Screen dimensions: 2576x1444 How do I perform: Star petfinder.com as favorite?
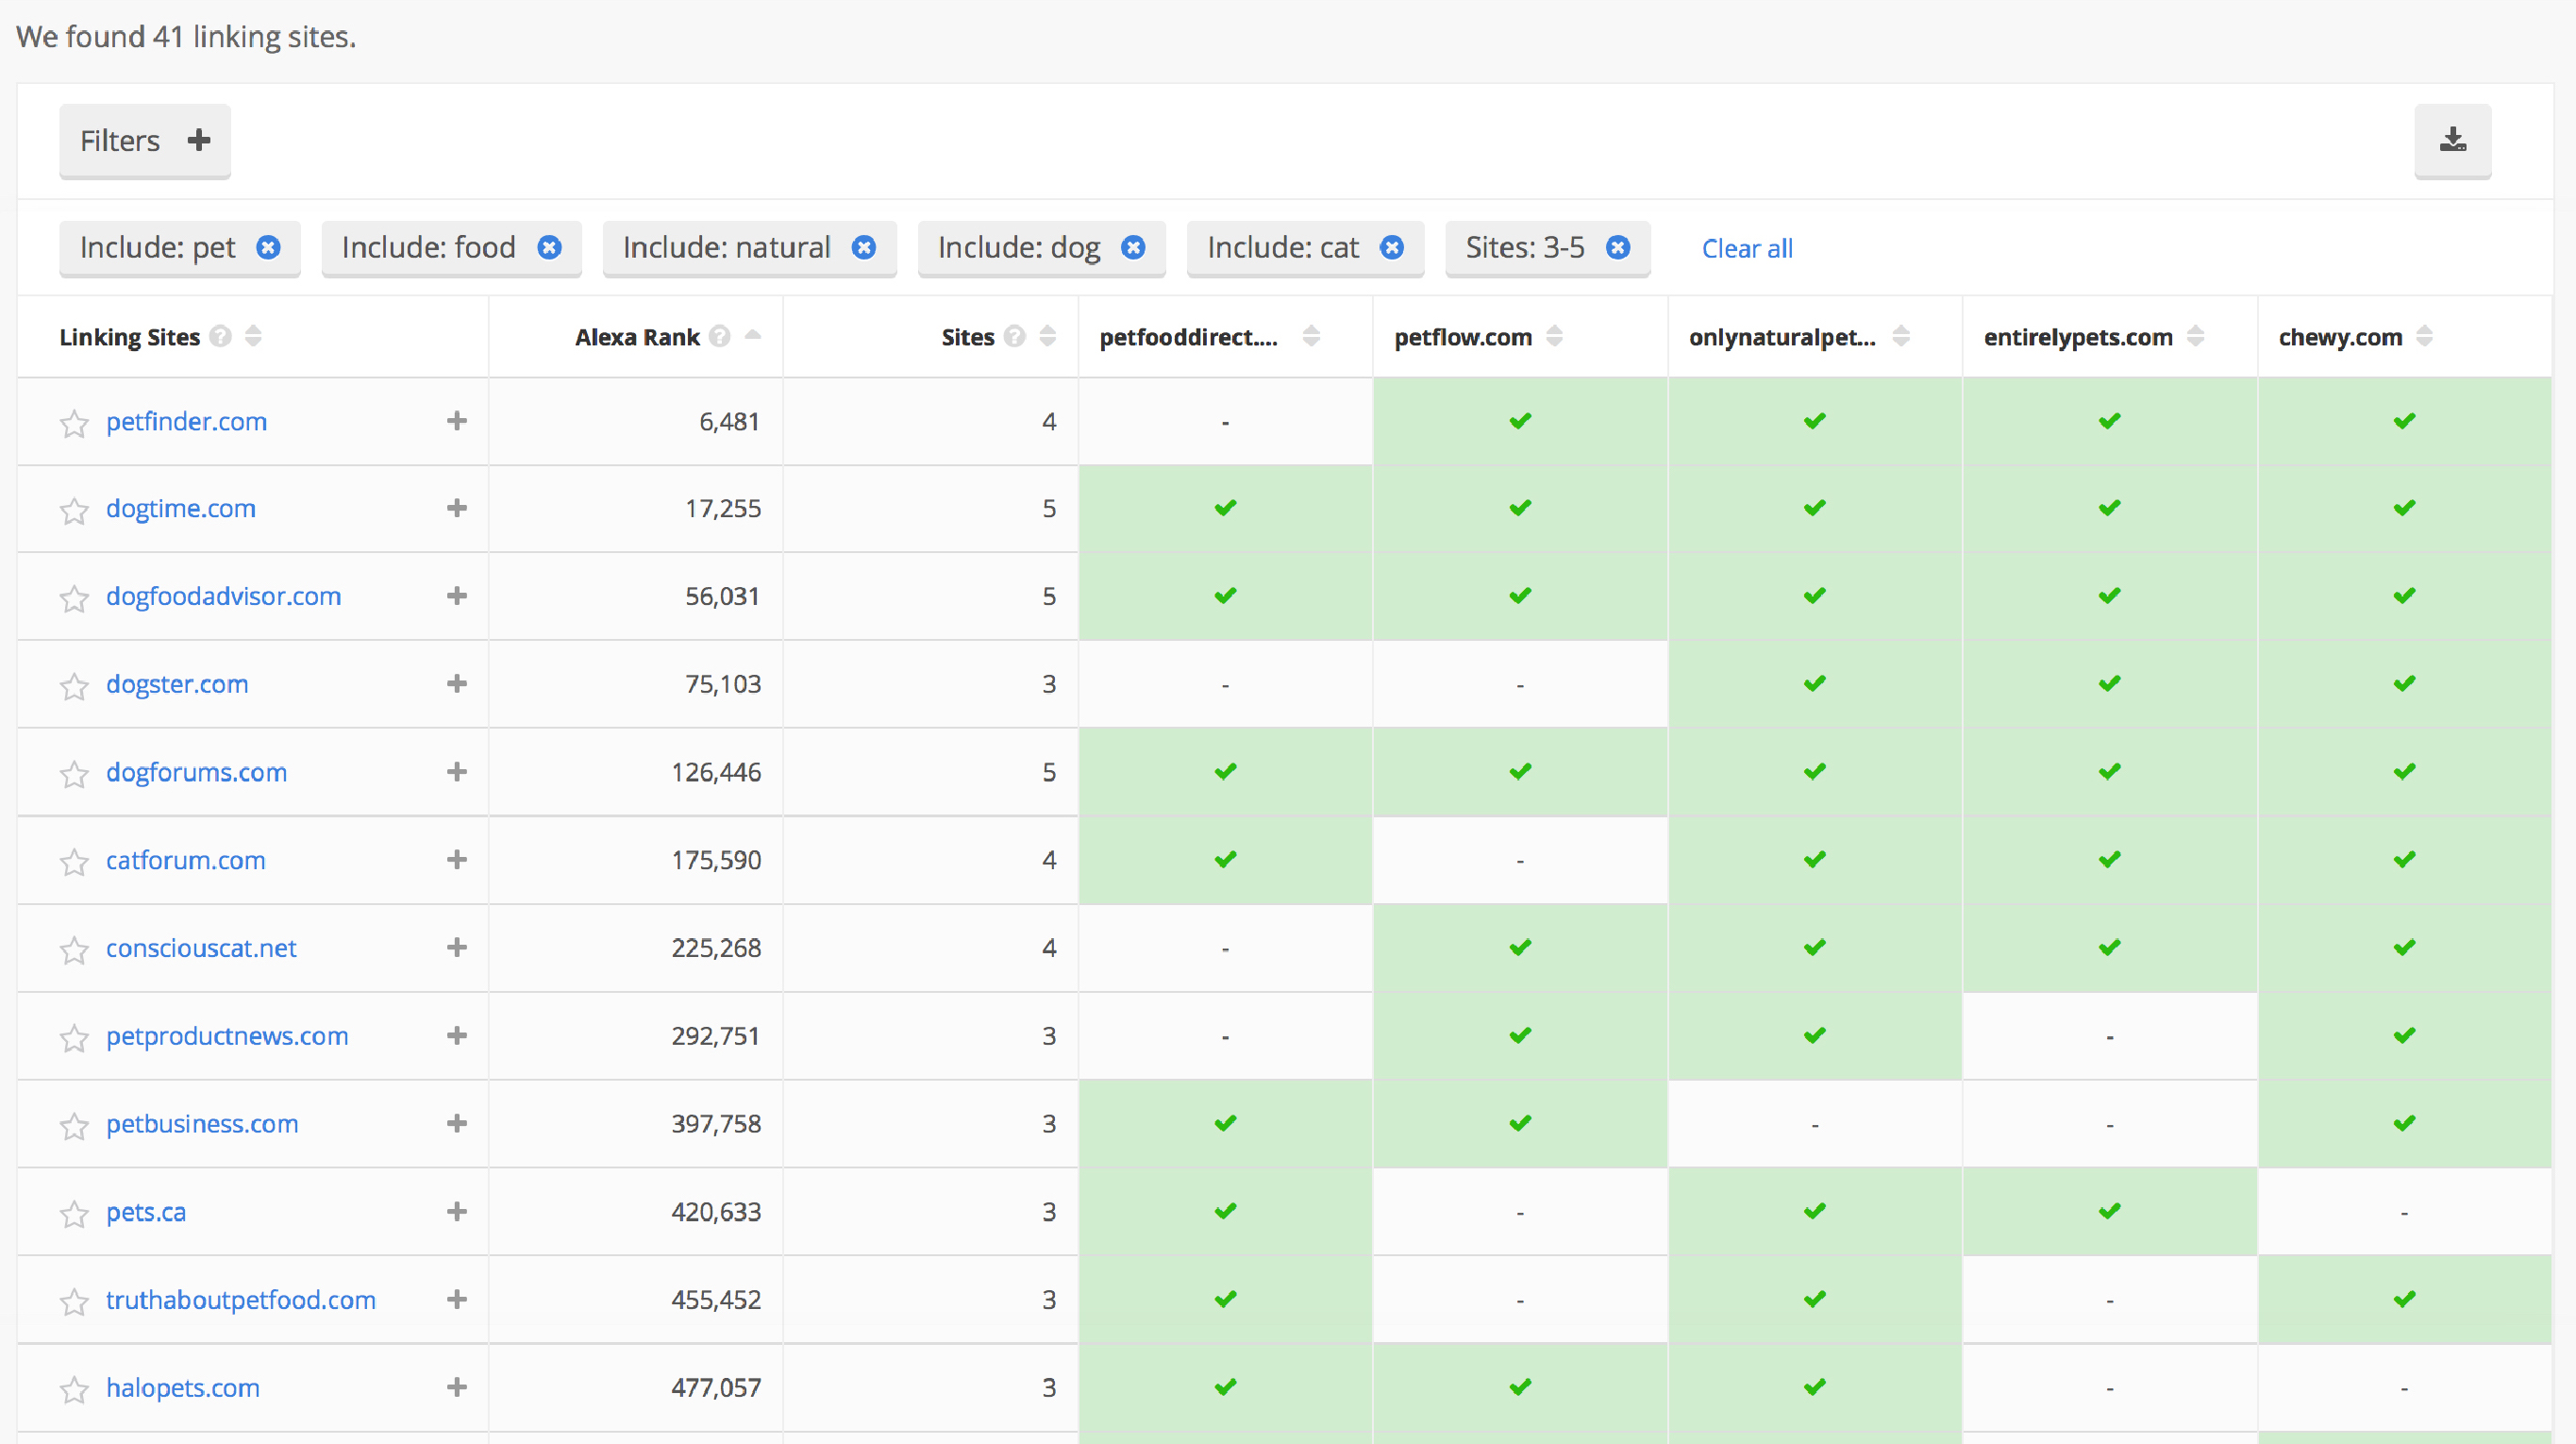74,424
